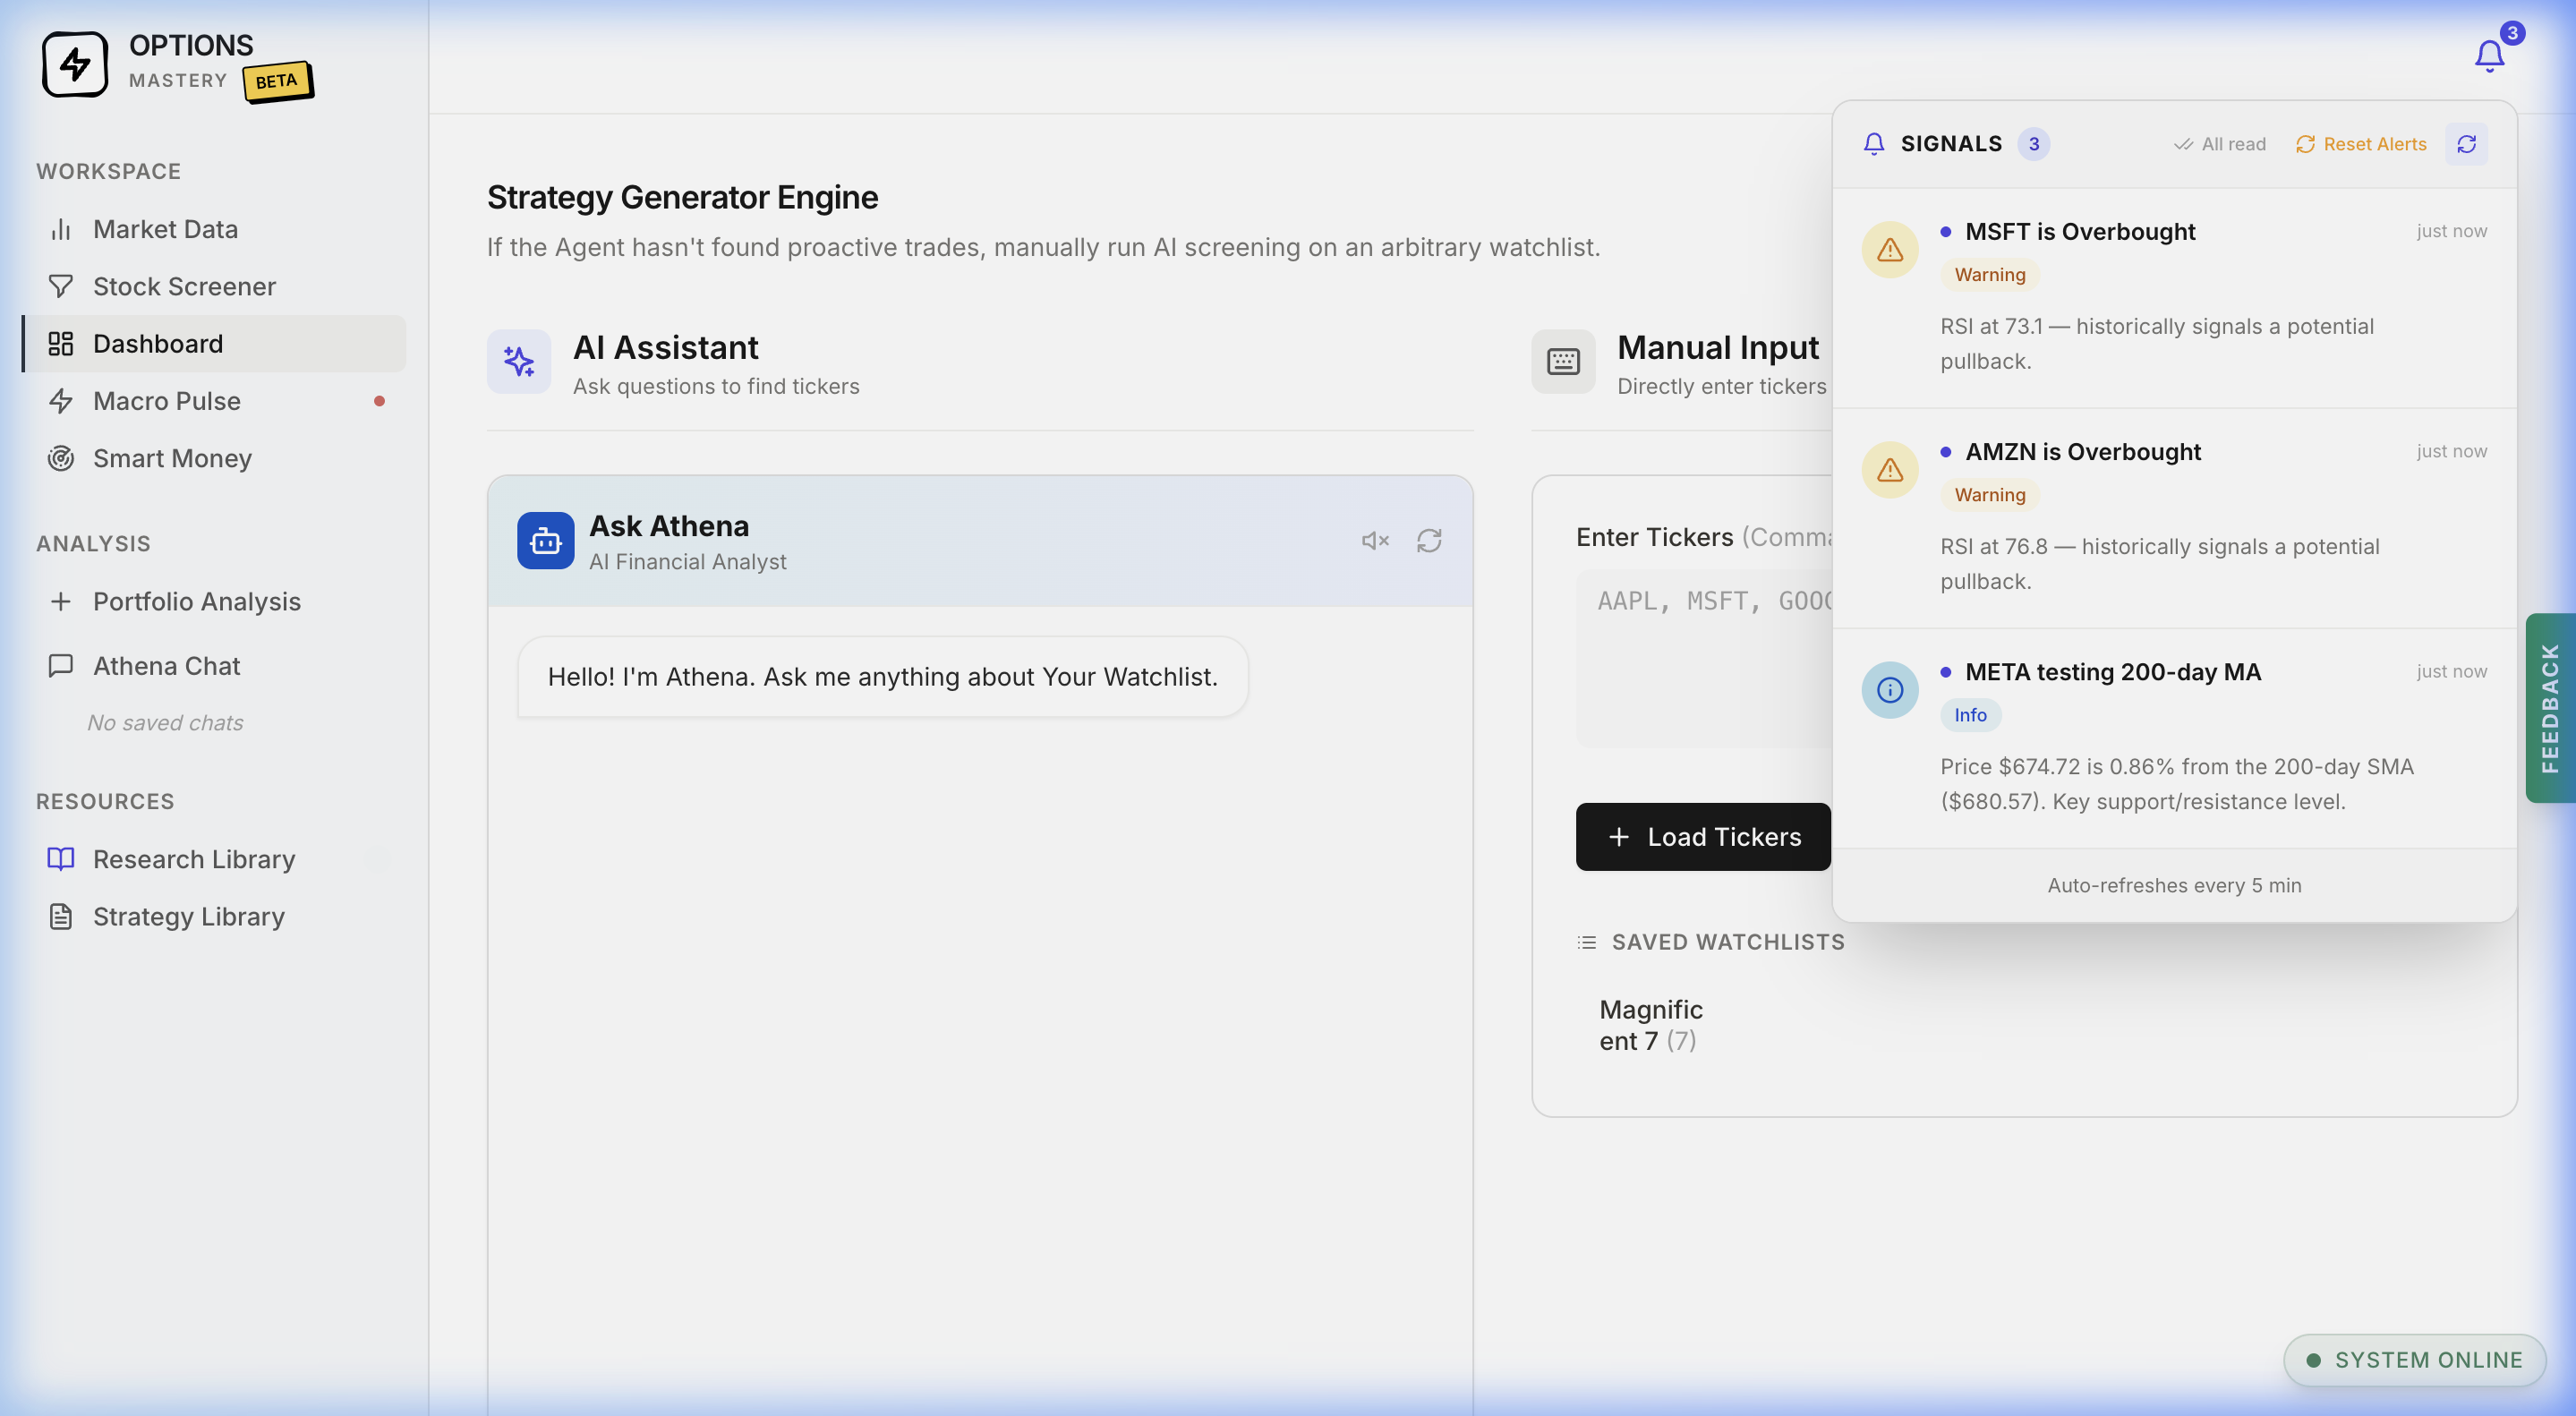The height and width of the screenshot is (1416, 2576).
Task: Select Dashboard in the sidebar
Action: (x=214, y=344)
